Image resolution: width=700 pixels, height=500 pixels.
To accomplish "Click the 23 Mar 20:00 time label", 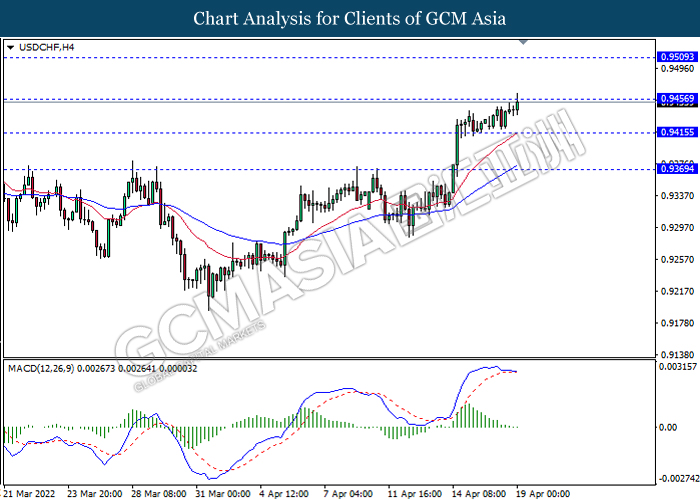I will [x=95, y=494].
